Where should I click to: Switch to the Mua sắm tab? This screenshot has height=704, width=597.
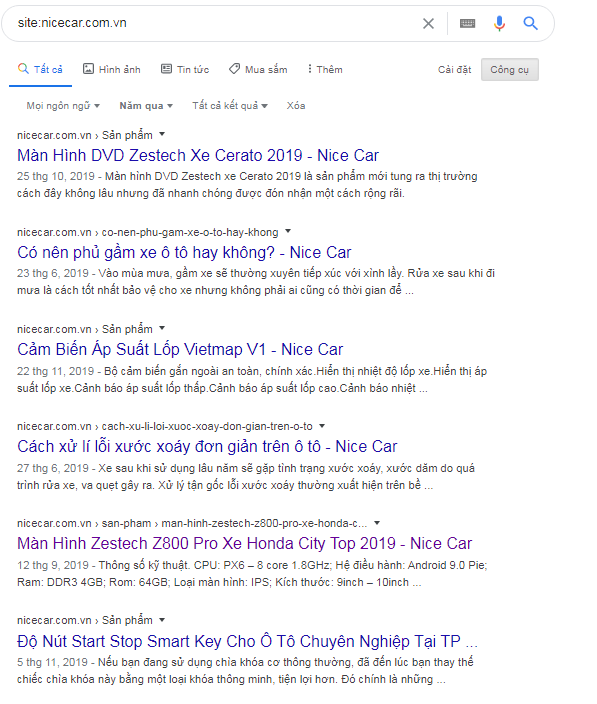click(258, 70)
